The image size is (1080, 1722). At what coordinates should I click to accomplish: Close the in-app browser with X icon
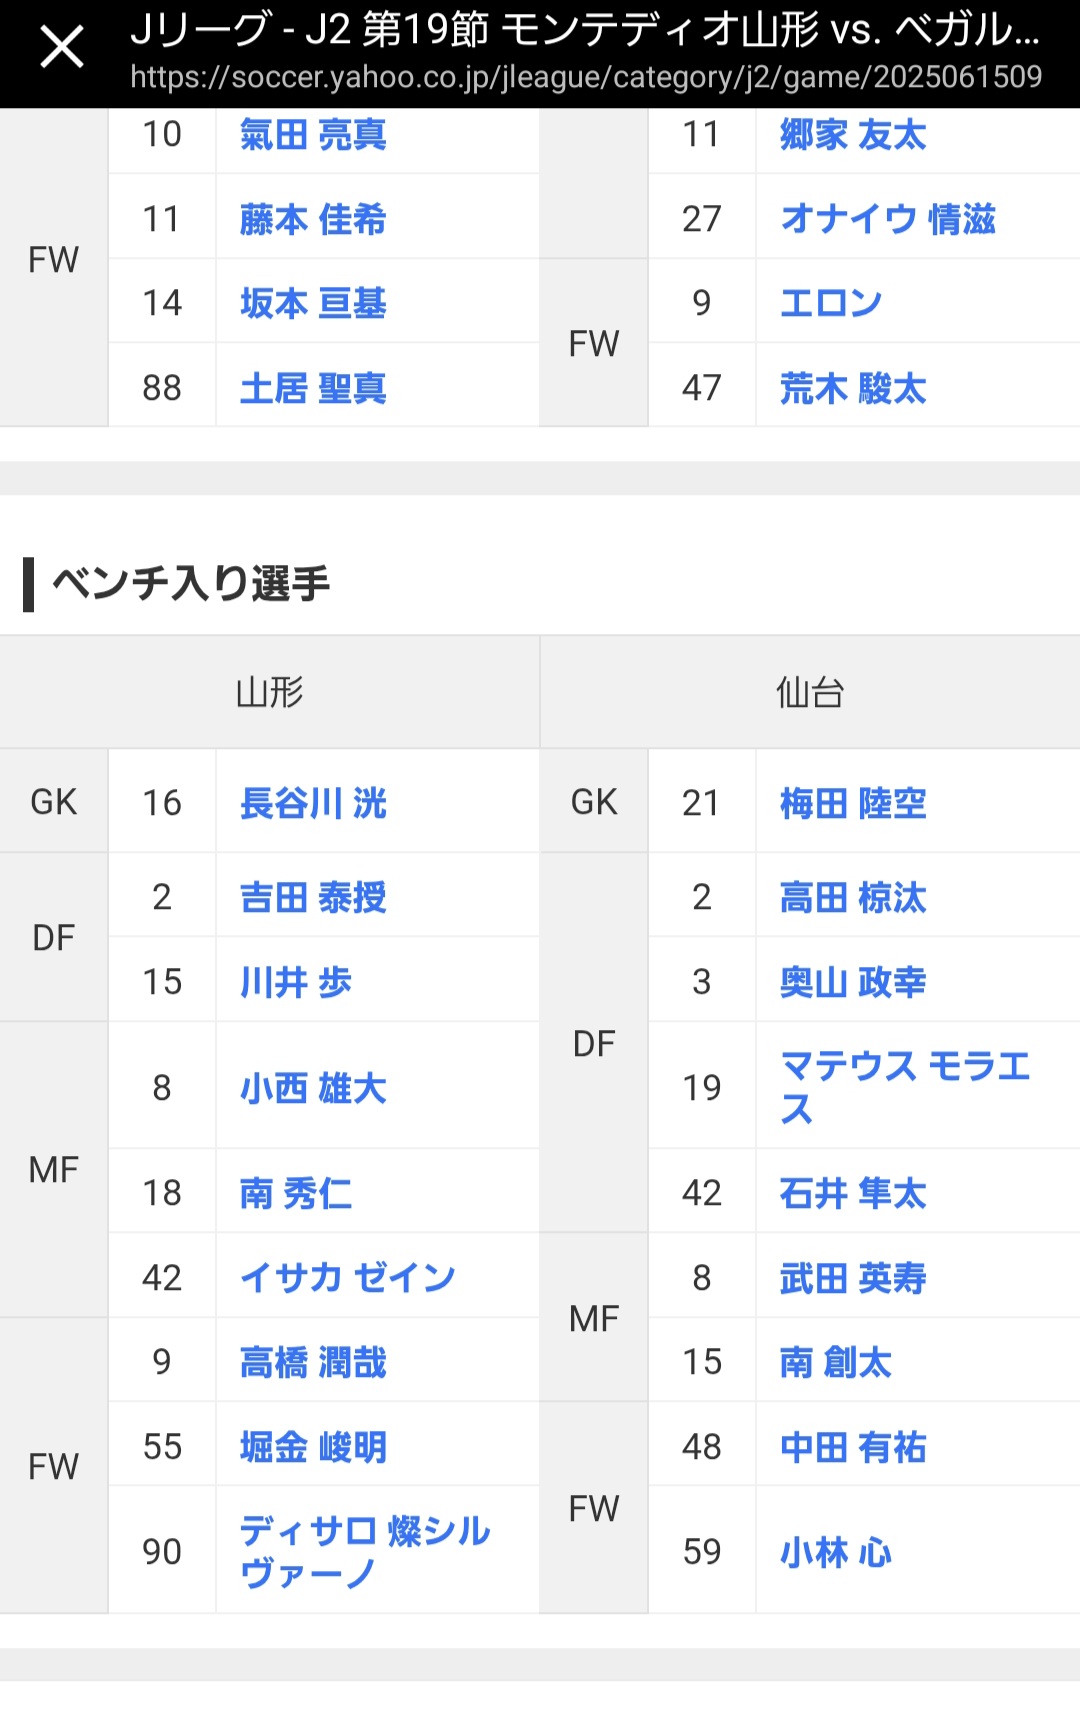pos(62,47)
